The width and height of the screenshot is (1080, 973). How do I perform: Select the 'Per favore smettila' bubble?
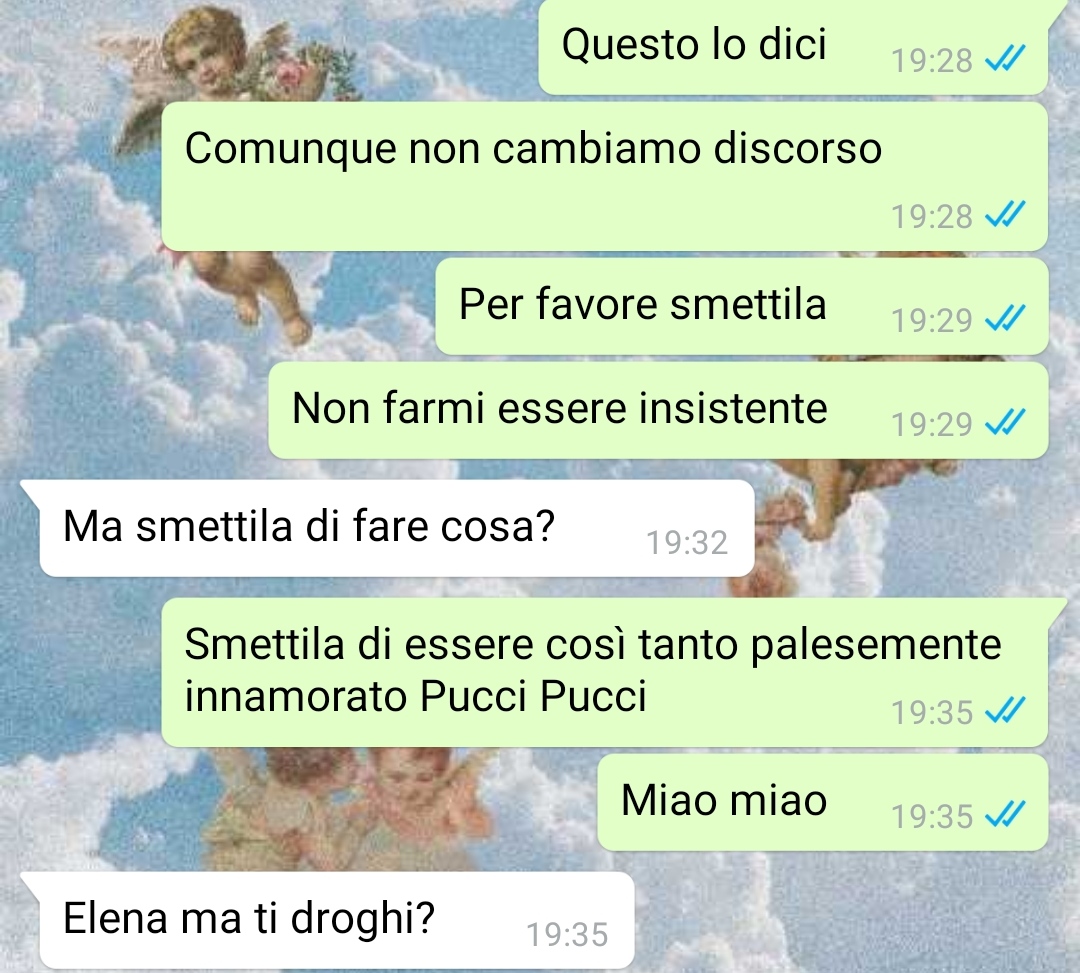tap(742, 306)
